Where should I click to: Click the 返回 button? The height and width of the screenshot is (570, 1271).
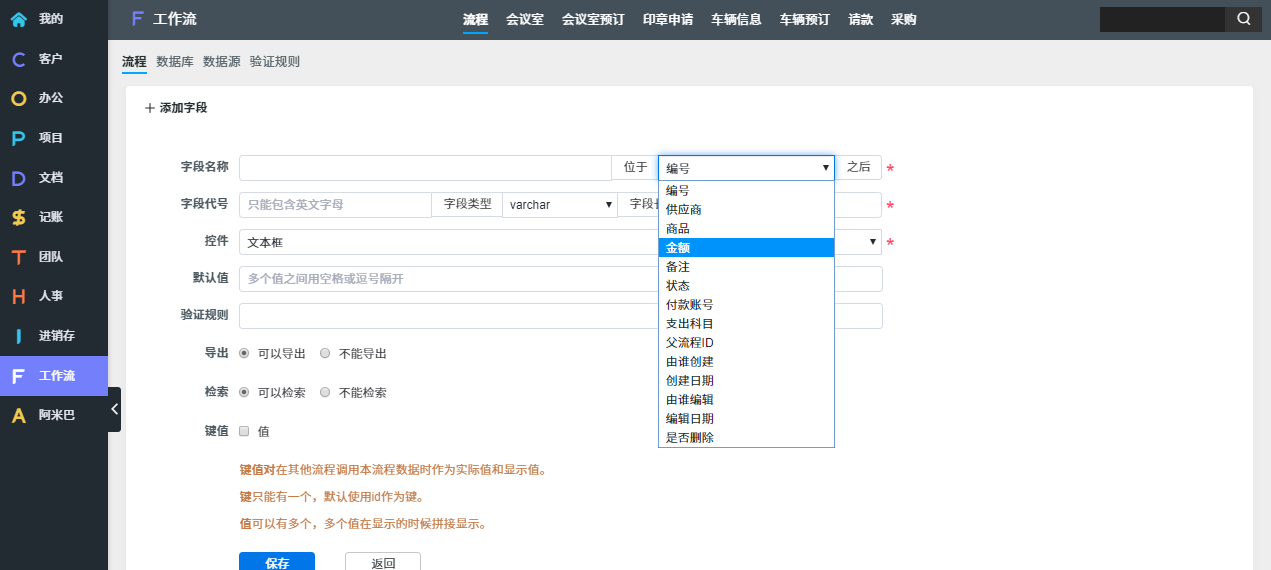pyautogui.click(x=383, y=562)
